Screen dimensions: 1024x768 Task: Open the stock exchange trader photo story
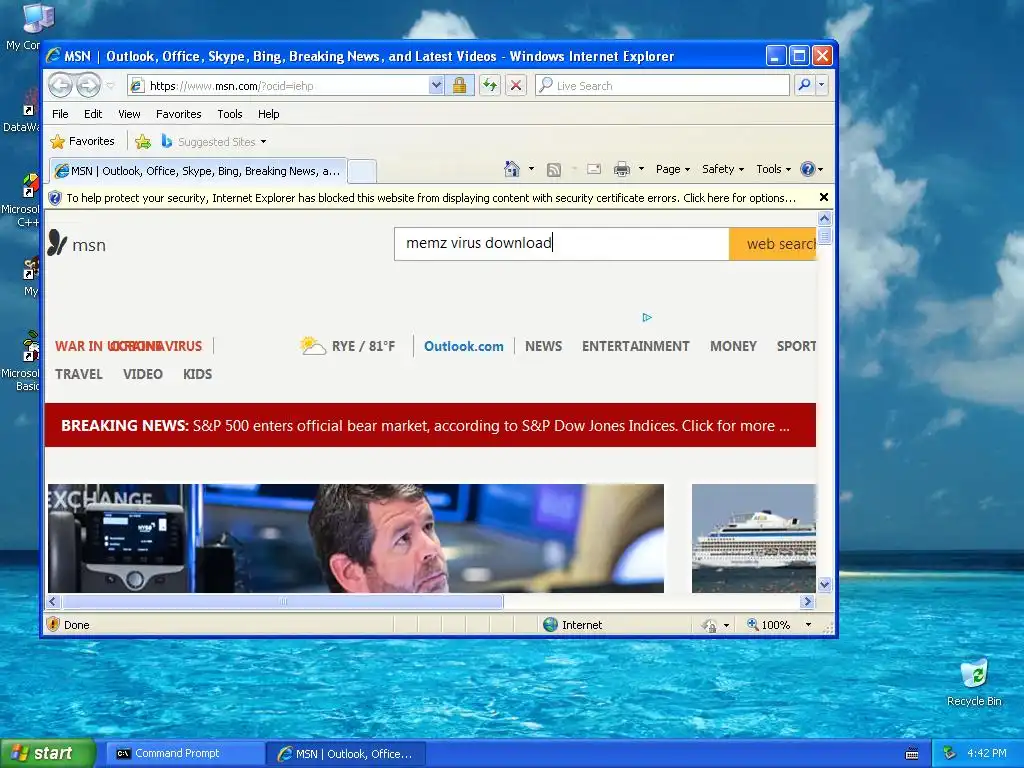(356, 538)
